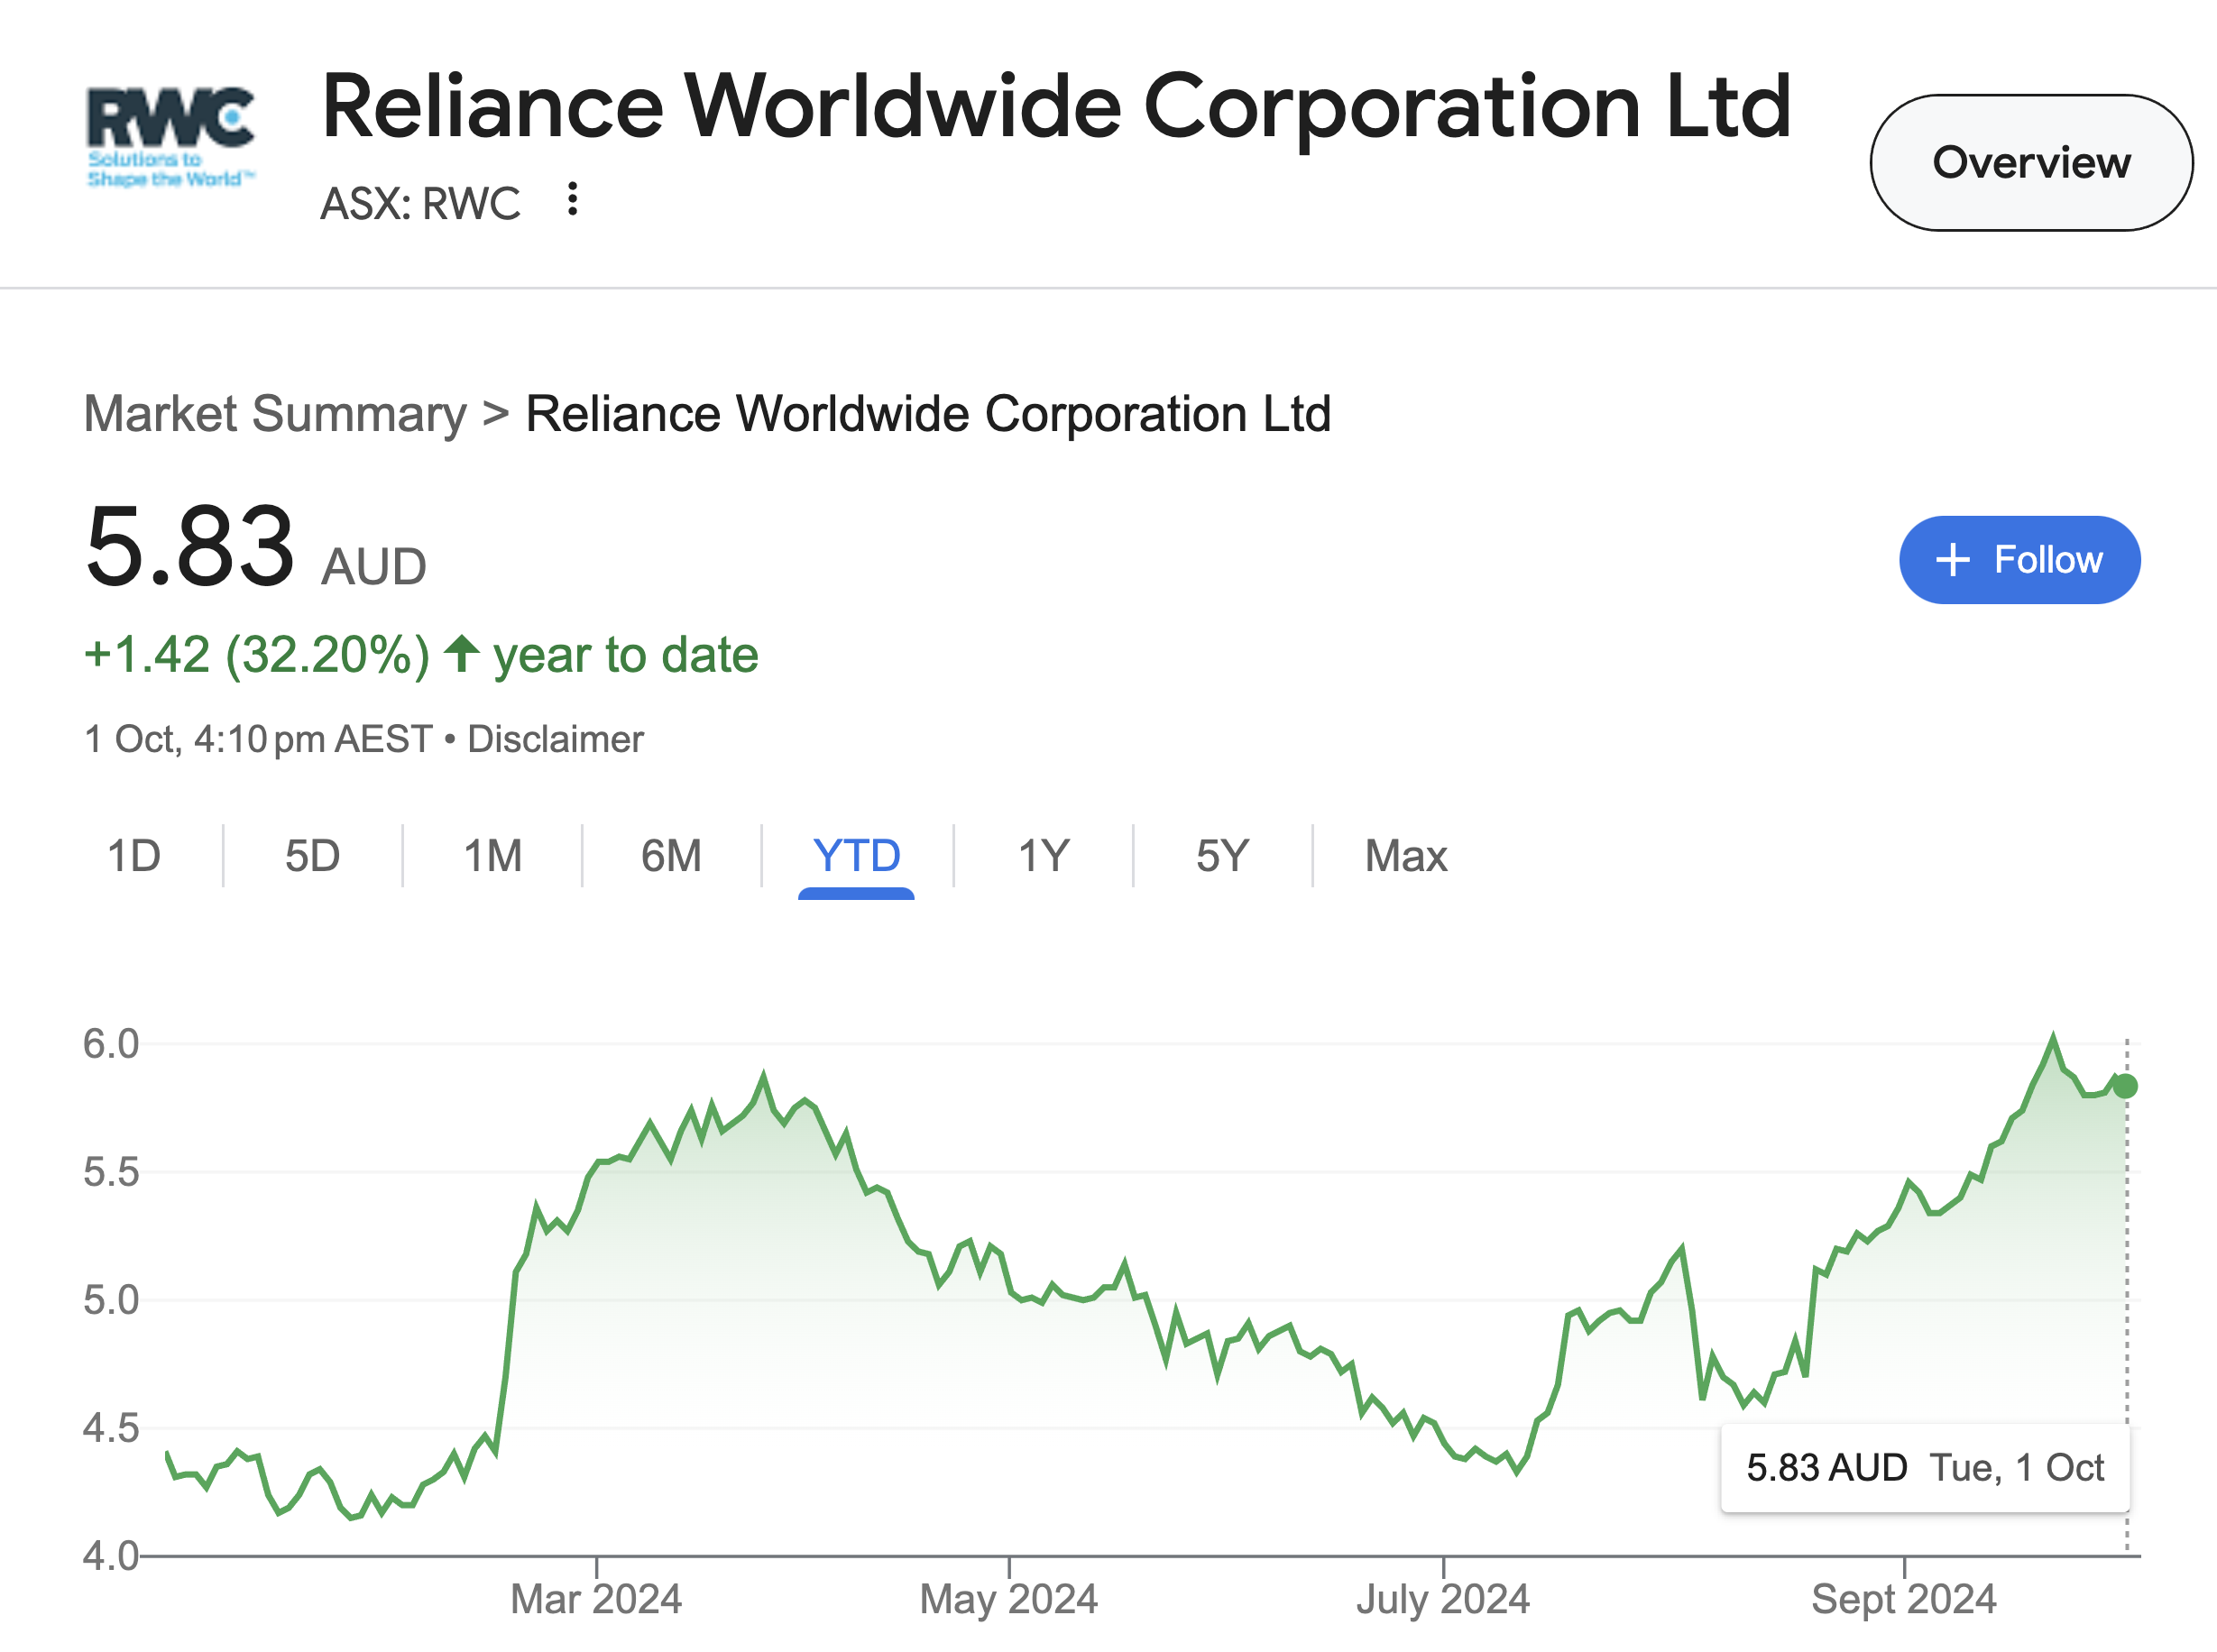Click the large 5.83 price figure

[x=190, y=546]
